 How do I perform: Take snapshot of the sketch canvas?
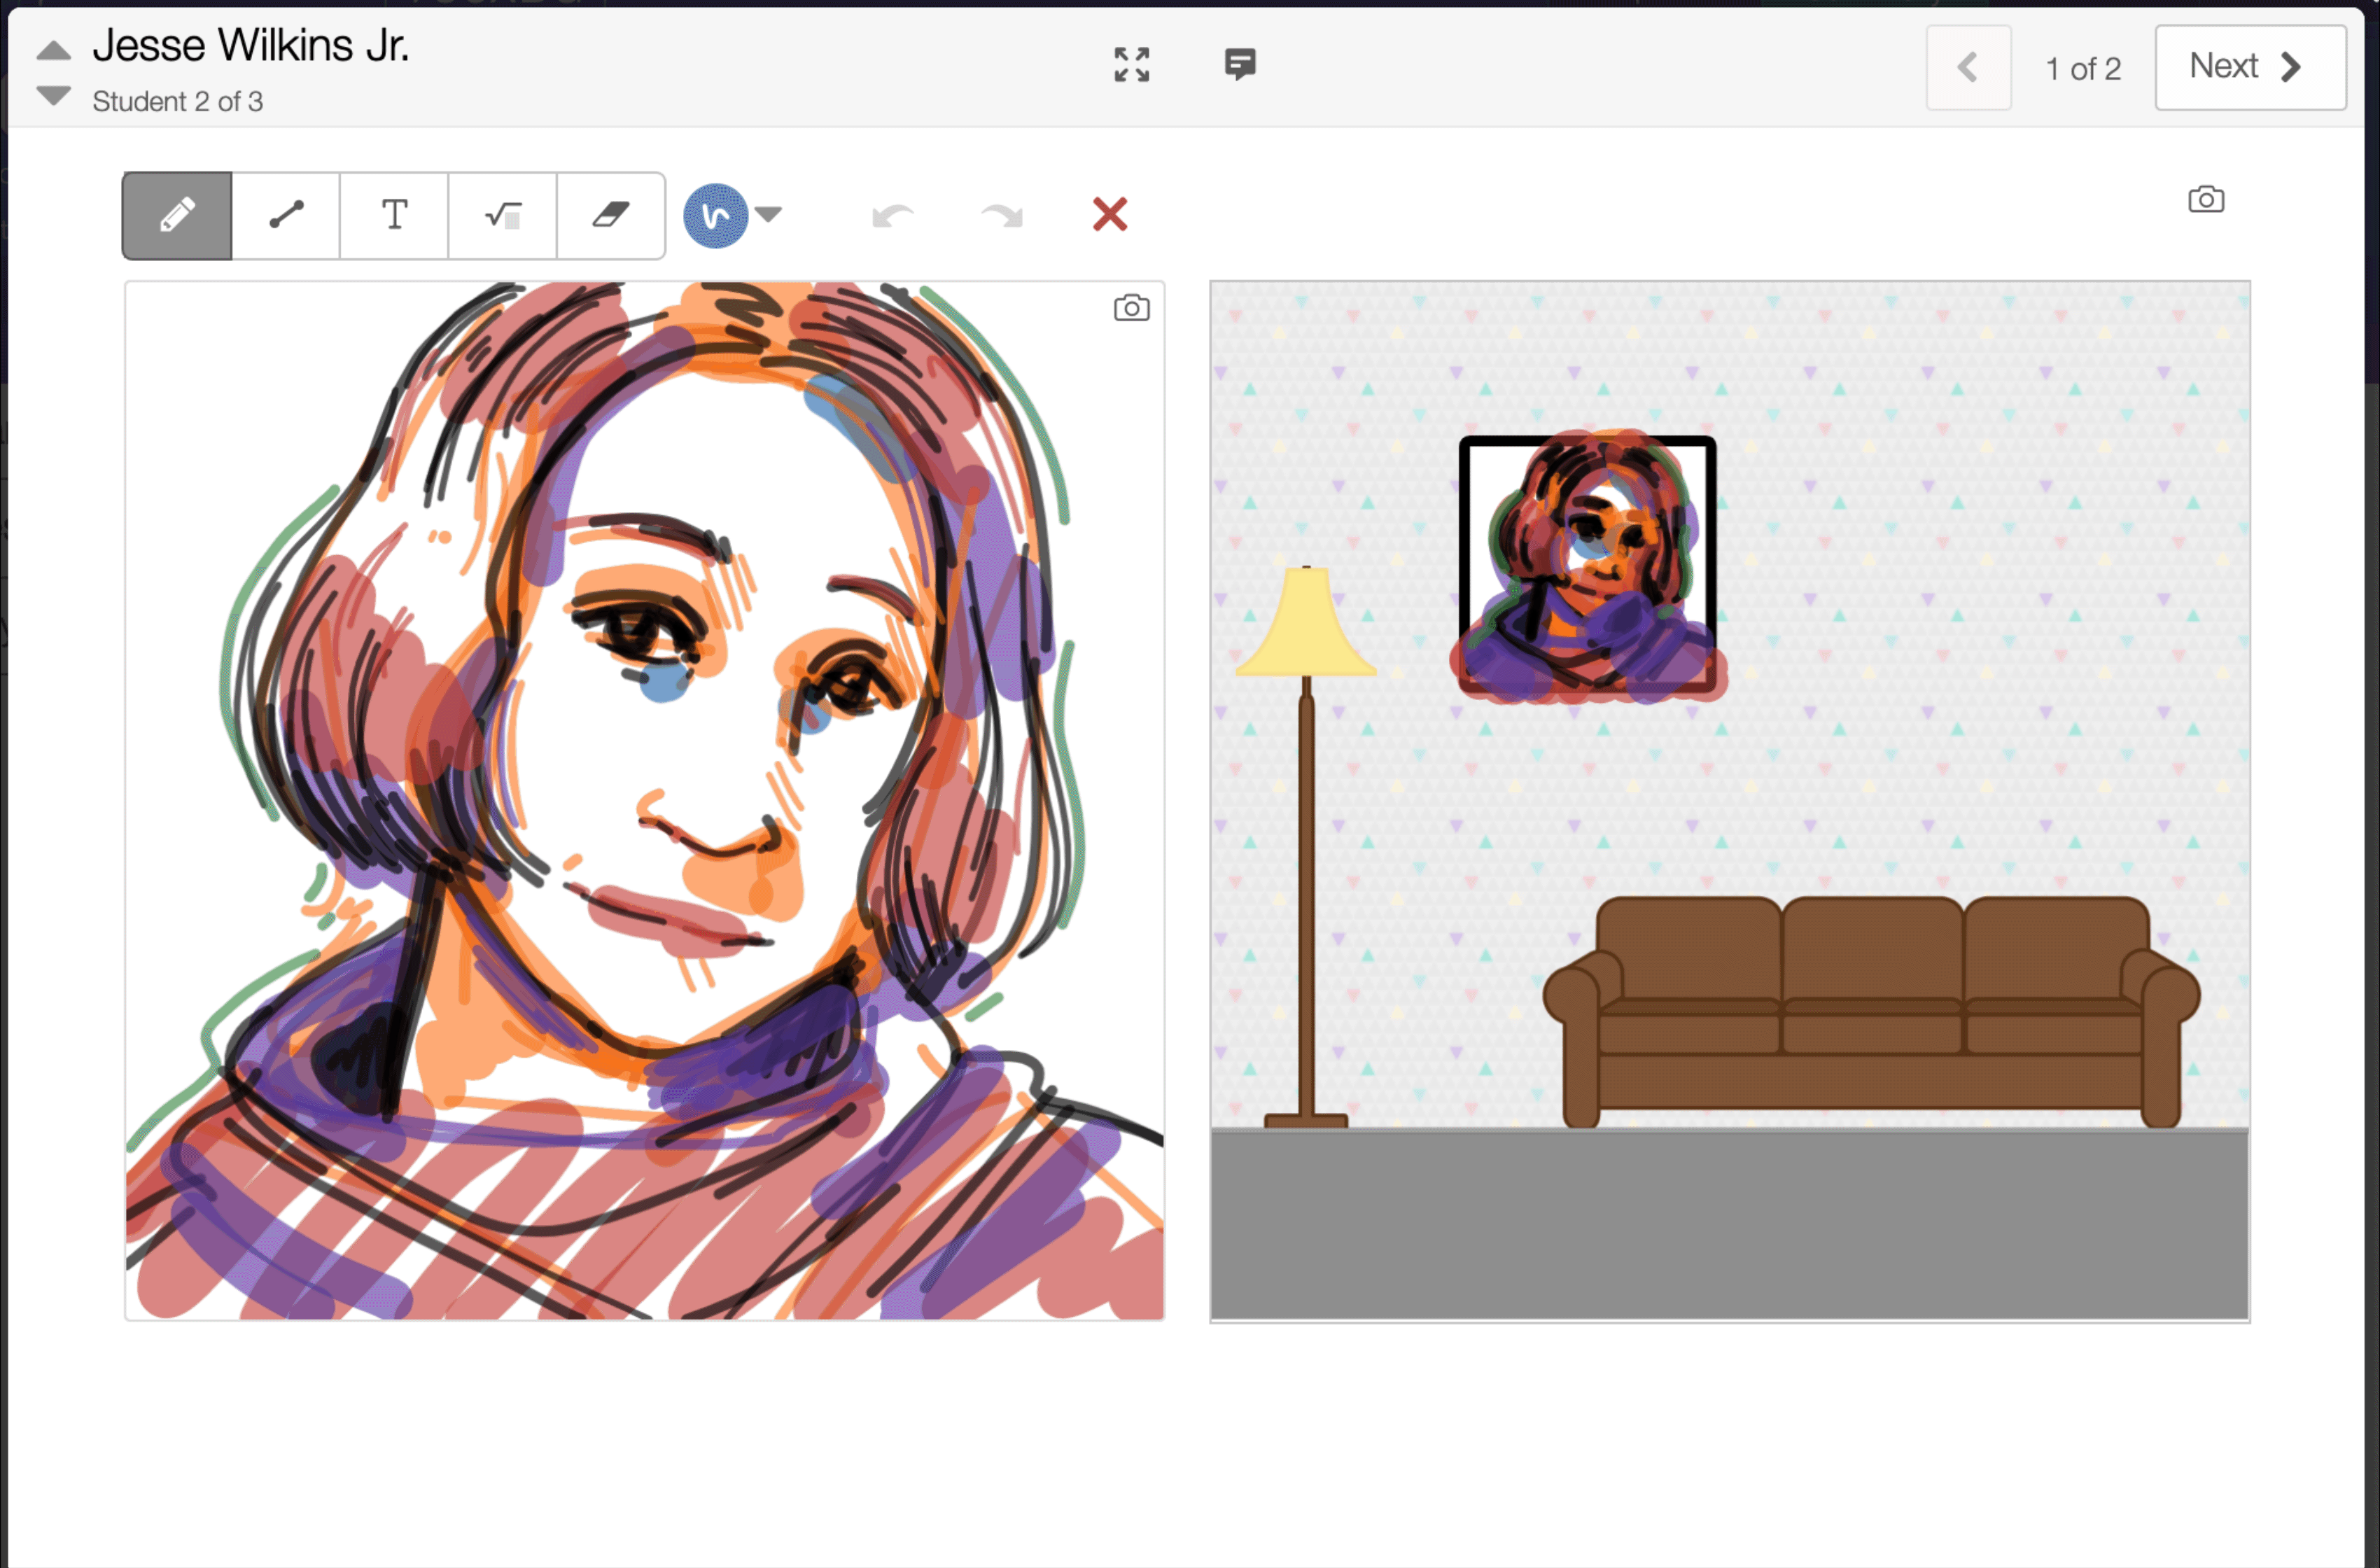click(1131, 308)
